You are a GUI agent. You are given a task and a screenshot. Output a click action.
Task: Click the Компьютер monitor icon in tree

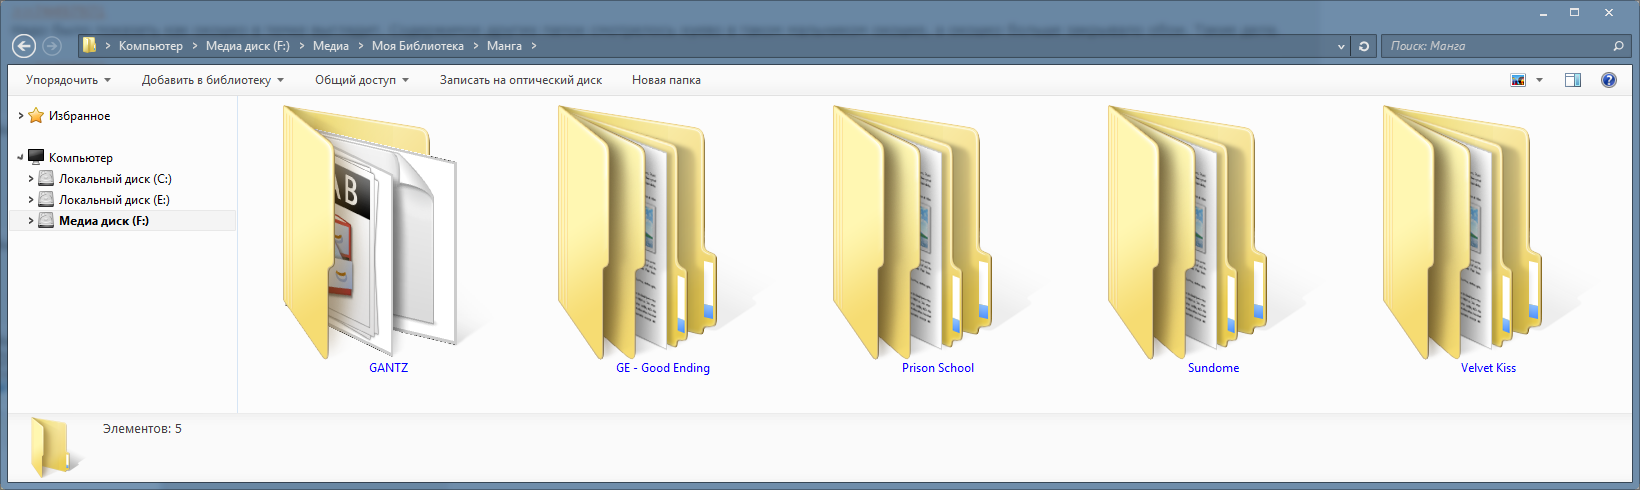pyautogui.click(x=36, y=158)
